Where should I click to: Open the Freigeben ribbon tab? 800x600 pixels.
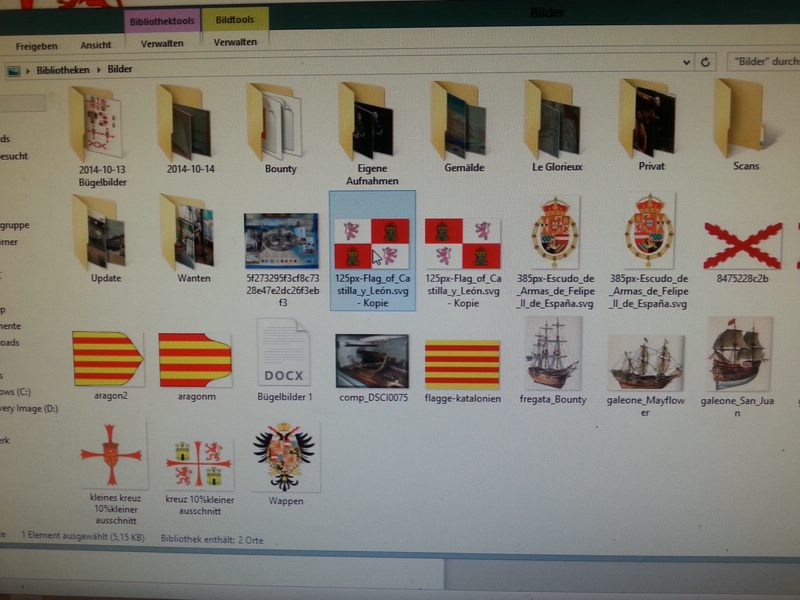tap(36, 45)
